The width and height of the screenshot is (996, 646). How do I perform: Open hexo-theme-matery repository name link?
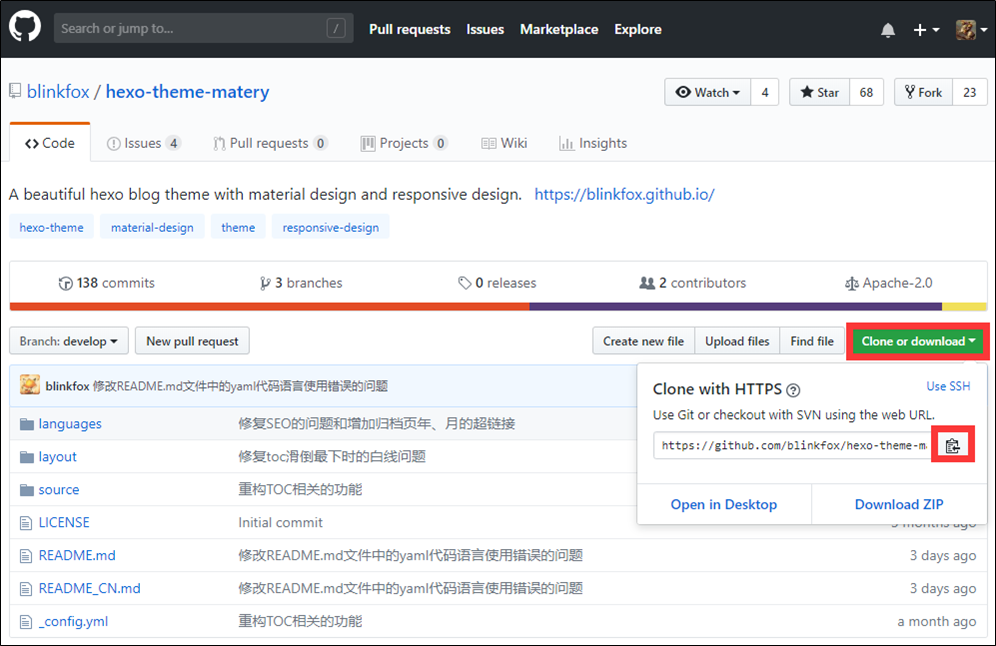point(187,91)
